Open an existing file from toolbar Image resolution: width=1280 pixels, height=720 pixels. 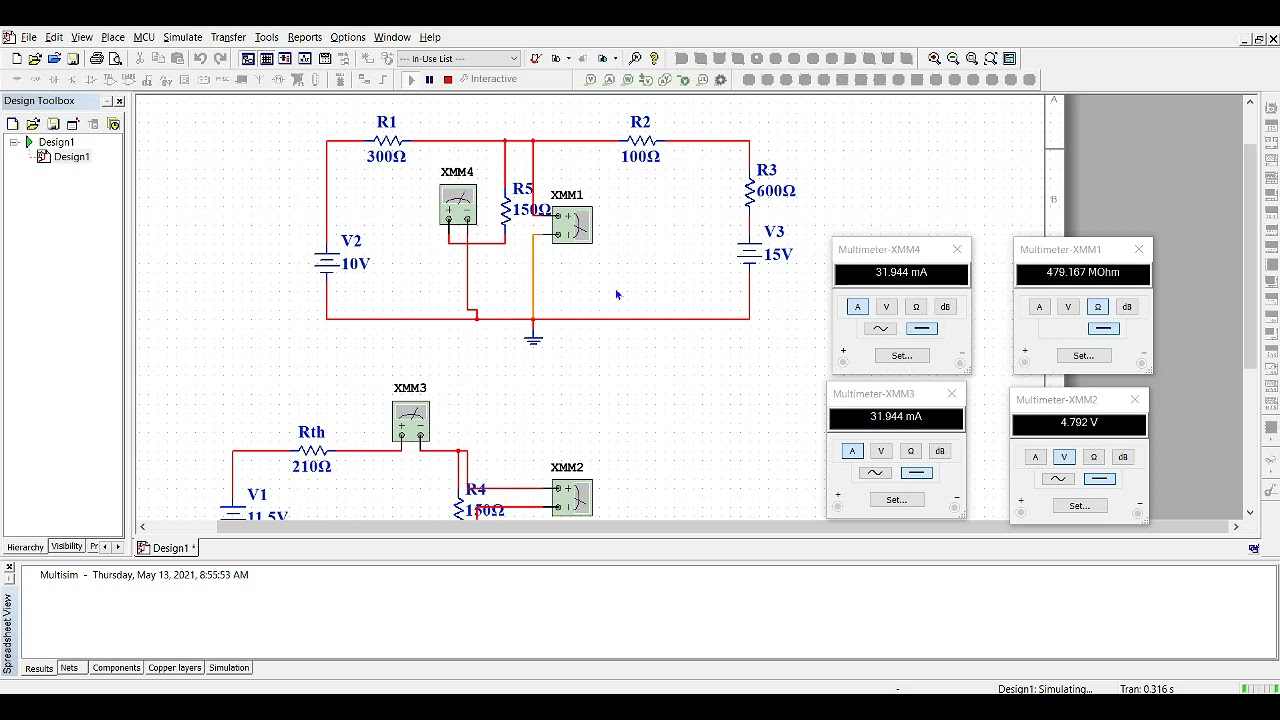pyautogui.click(x=35, y=59)
